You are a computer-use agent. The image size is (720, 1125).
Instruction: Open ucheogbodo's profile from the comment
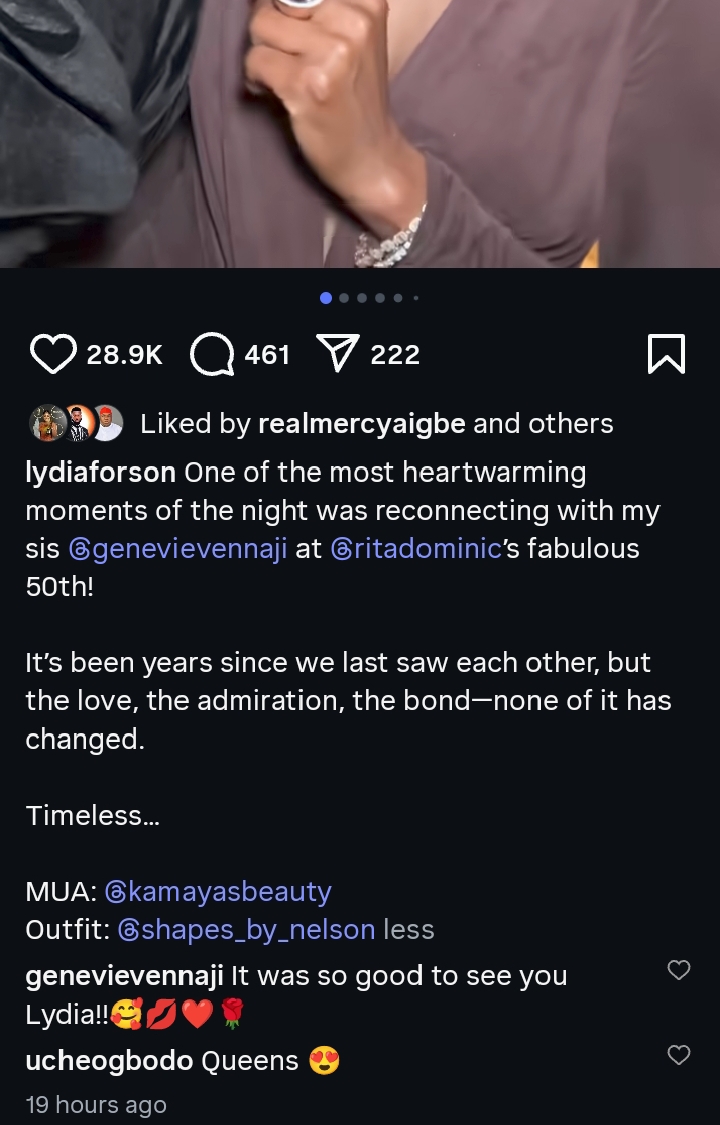coord(109,1060)
